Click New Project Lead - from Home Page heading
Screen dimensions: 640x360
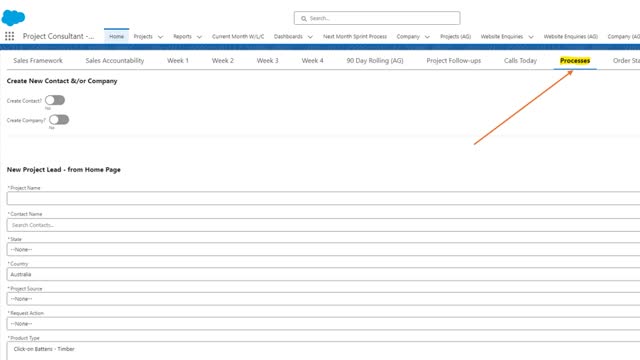(x=64, y=169)
